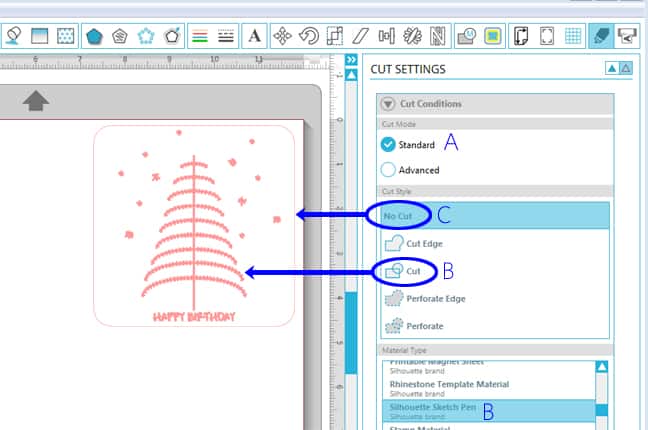Collapse Cut Settings panel with up arrow
The image size is (648, 430).
pyautogui.click(x=610, y=69)
